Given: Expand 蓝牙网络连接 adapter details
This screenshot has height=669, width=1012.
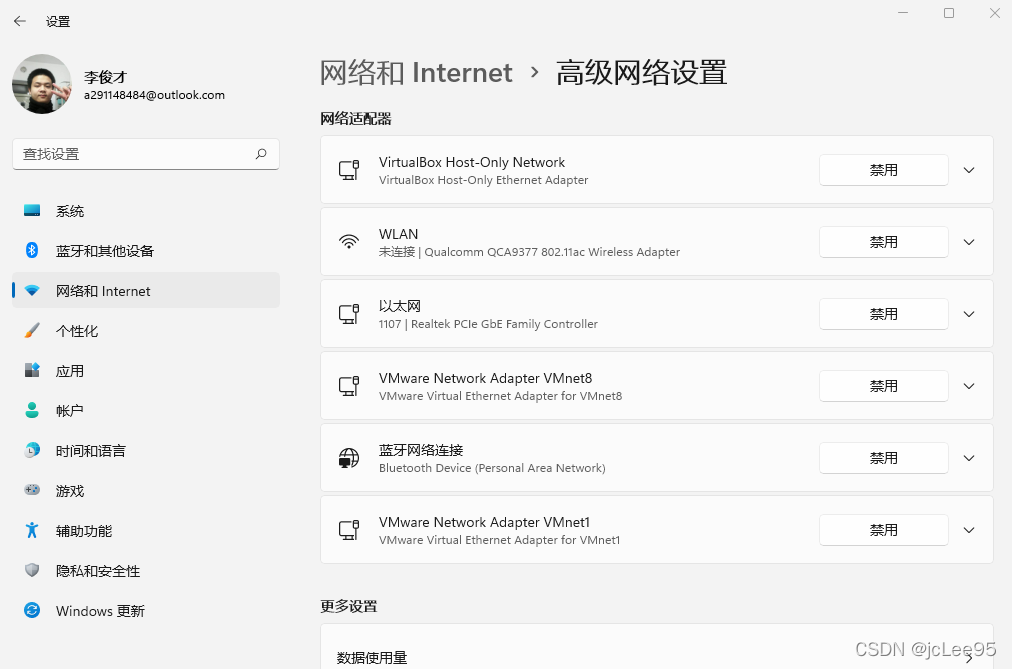Looking at the screenshot, I should (x=969, y=458).
